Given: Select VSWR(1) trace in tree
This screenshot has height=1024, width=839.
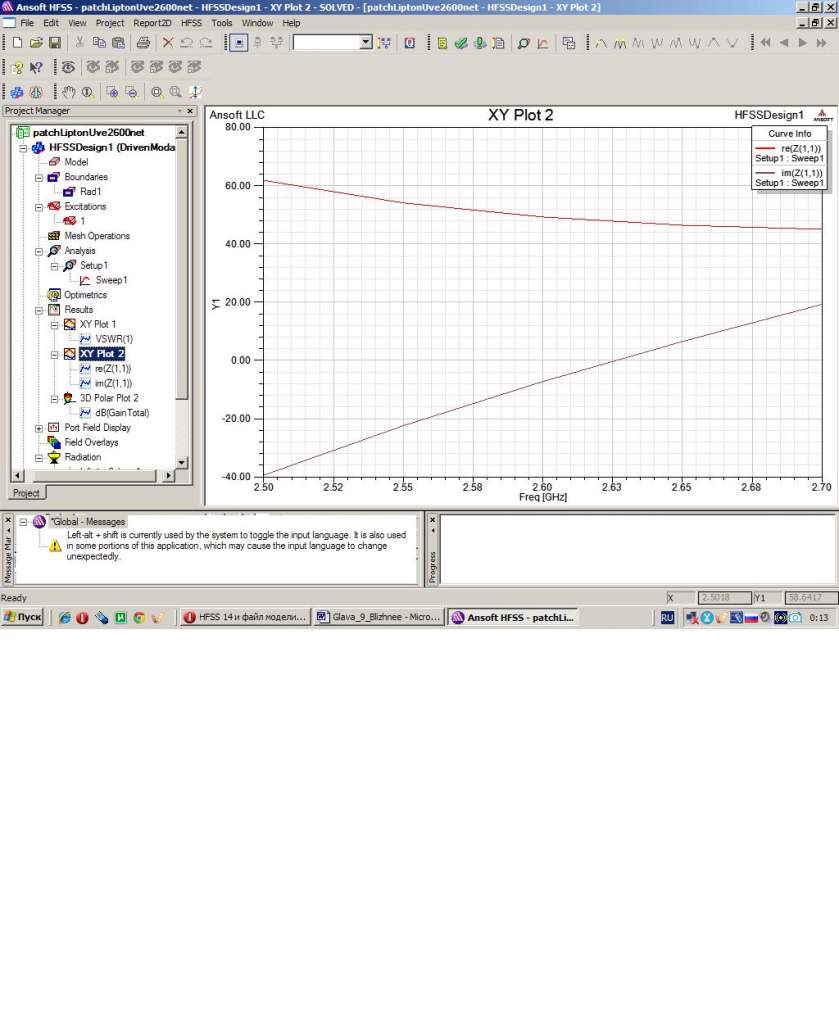Looking at the screenshot, I should click(x=113, y=339).
